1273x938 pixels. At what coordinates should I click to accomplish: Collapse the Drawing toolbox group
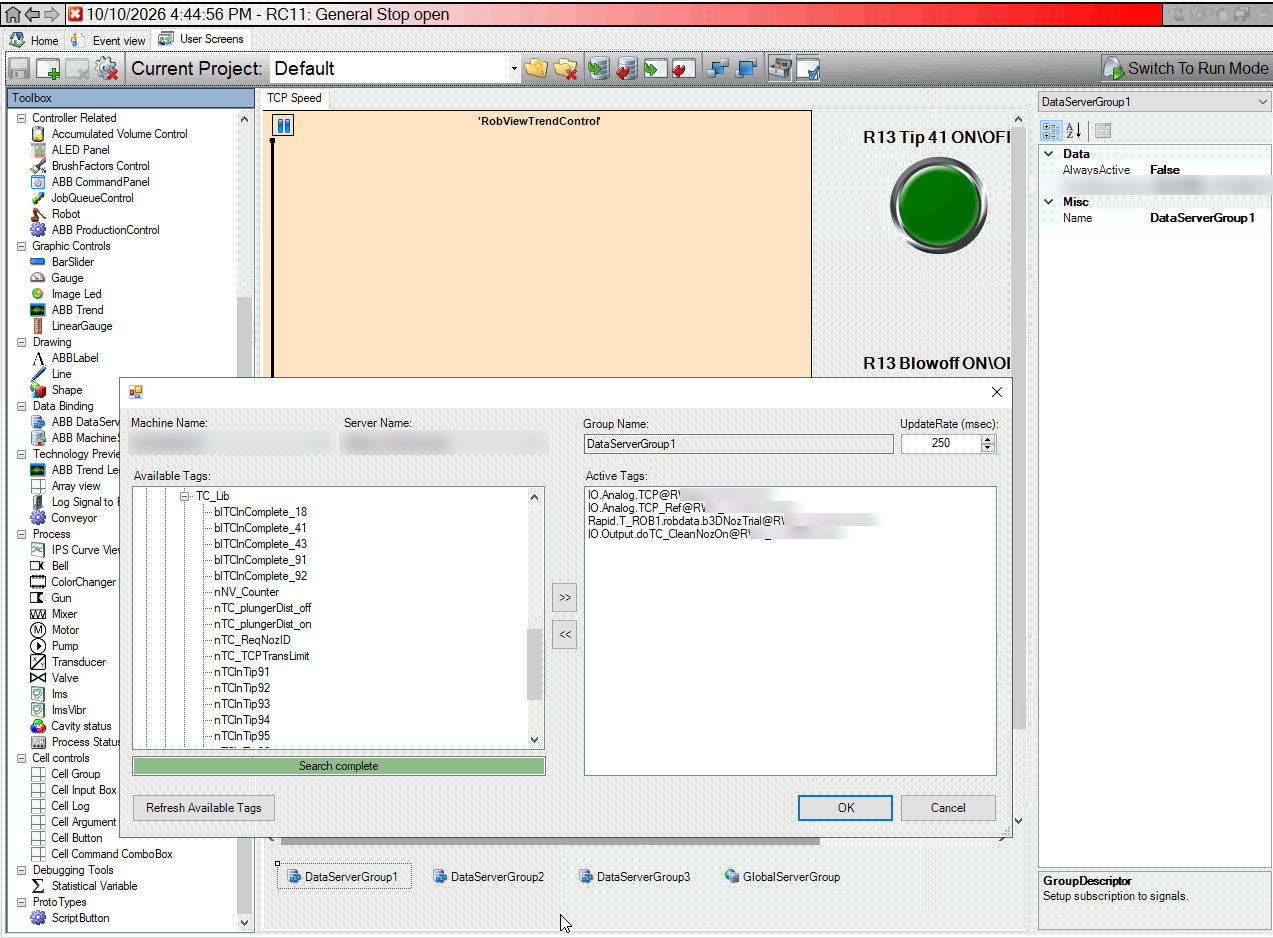point(22,342)
